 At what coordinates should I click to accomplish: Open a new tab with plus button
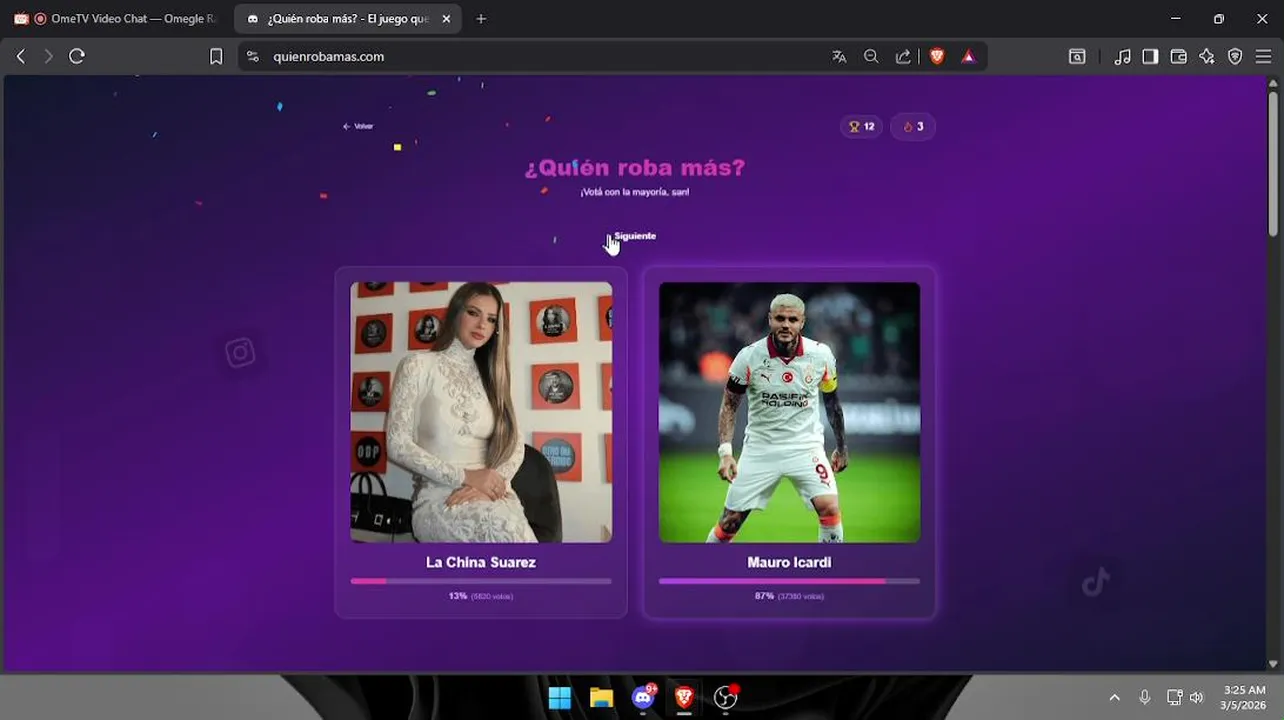pyautogui.click(x=481, y=19)
